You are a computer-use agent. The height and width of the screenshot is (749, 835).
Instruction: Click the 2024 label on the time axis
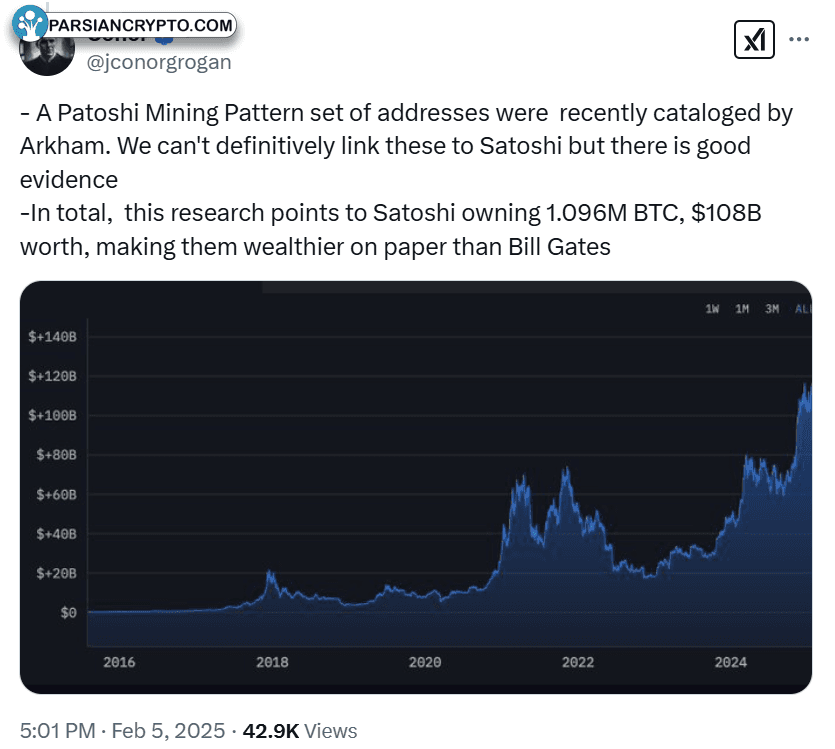coord(731,662)
